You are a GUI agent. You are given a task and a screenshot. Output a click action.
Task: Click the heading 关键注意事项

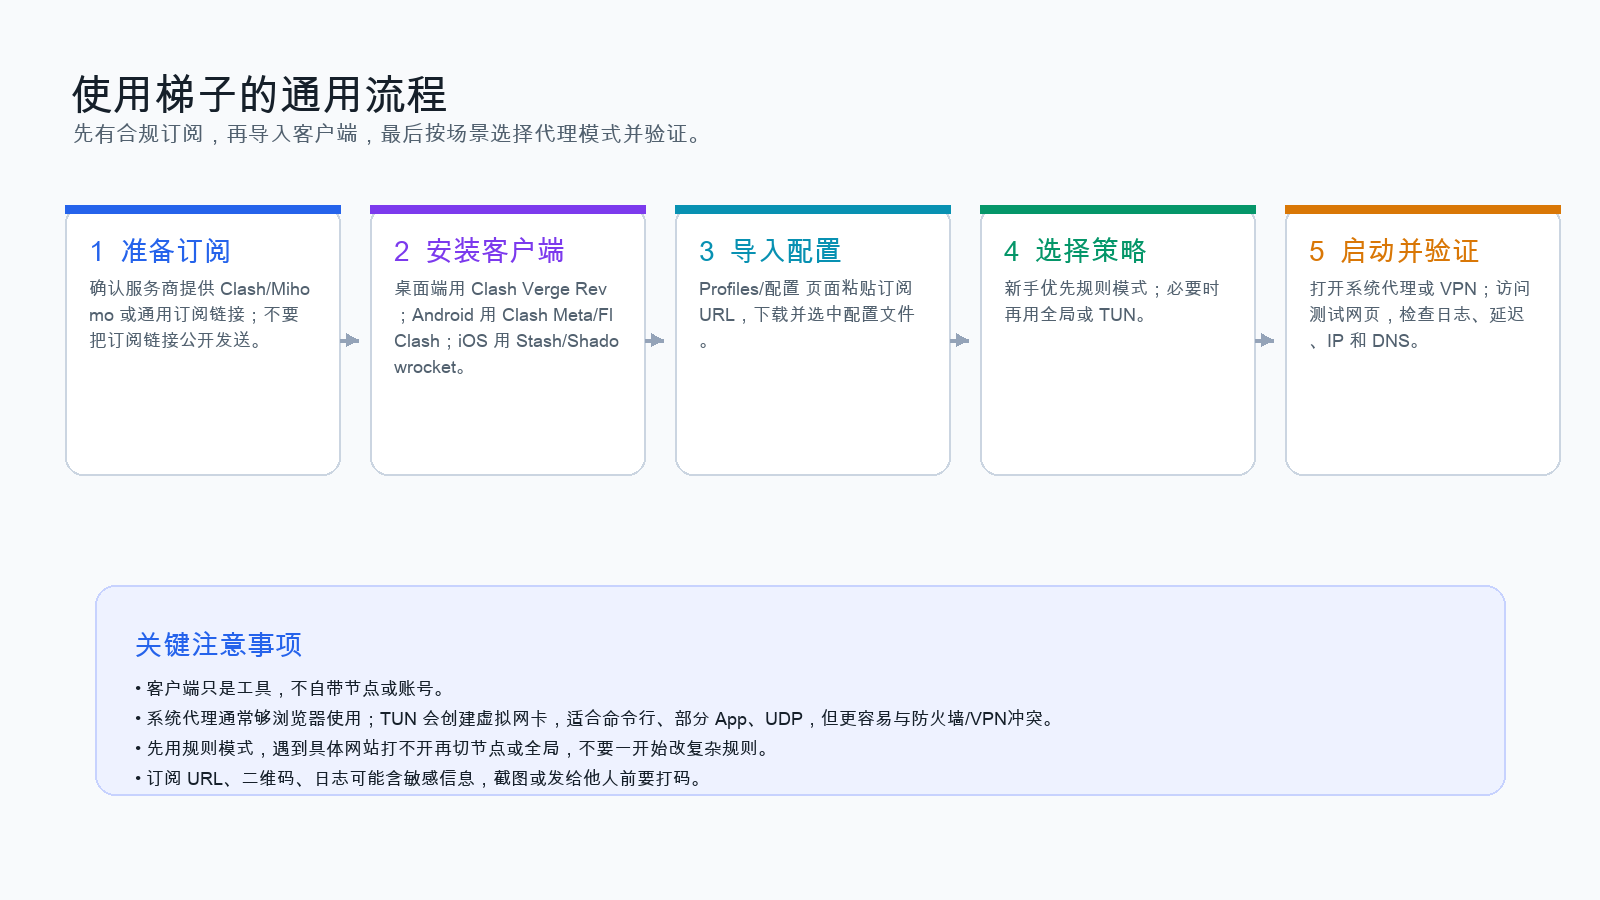tap(218, 645)
